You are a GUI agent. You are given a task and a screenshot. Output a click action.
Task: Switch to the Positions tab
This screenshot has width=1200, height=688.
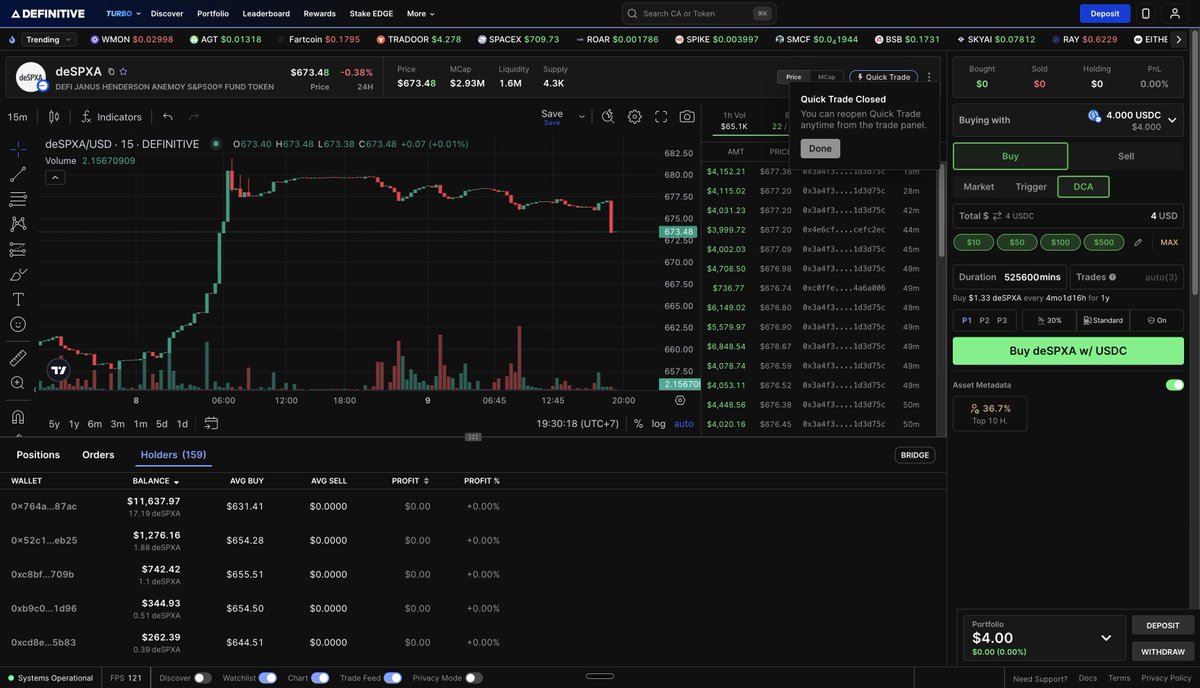pos(38,455)
